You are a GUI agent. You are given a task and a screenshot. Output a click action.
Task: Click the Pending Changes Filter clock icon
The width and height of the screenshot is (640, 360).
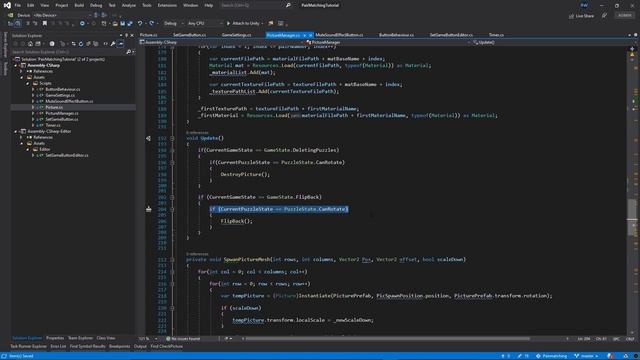pyautogui.click(x=62, y=44)
